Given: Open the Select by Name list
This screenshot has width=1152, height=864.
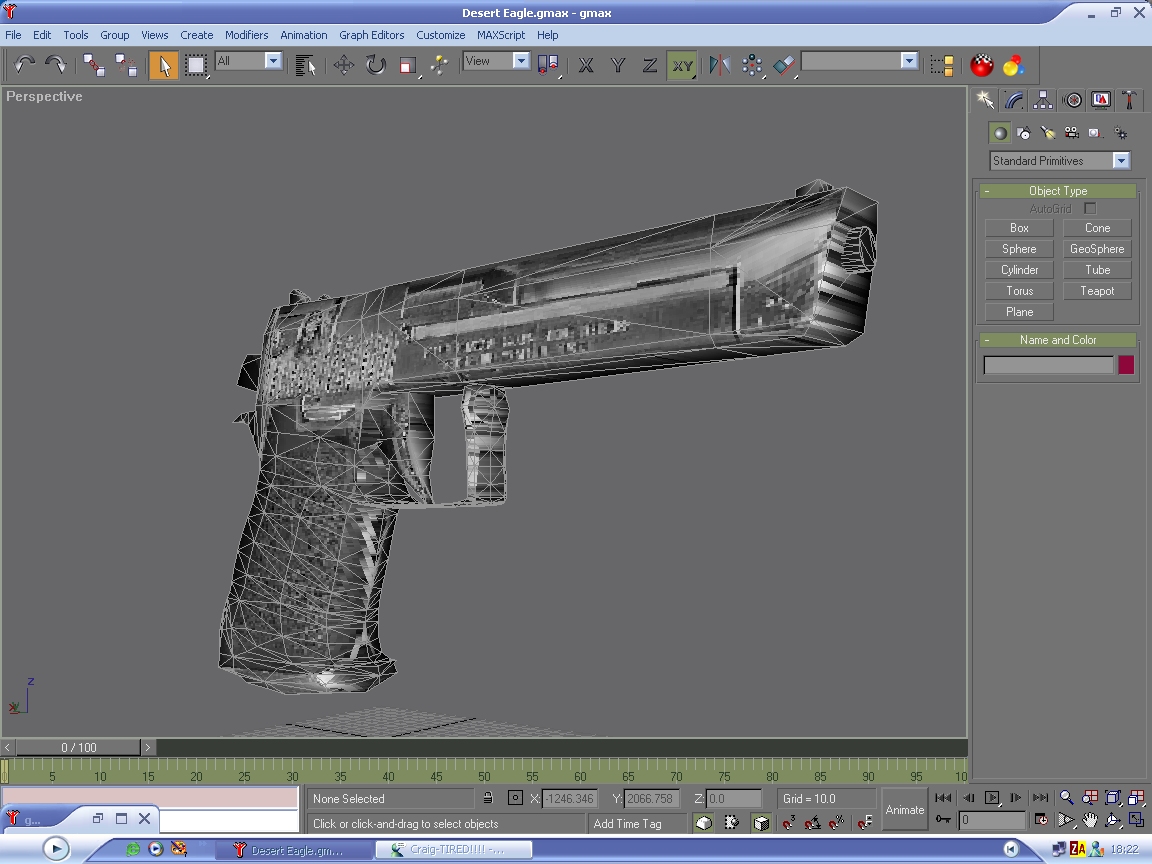Looking at the screenshot, I should 305,65.
